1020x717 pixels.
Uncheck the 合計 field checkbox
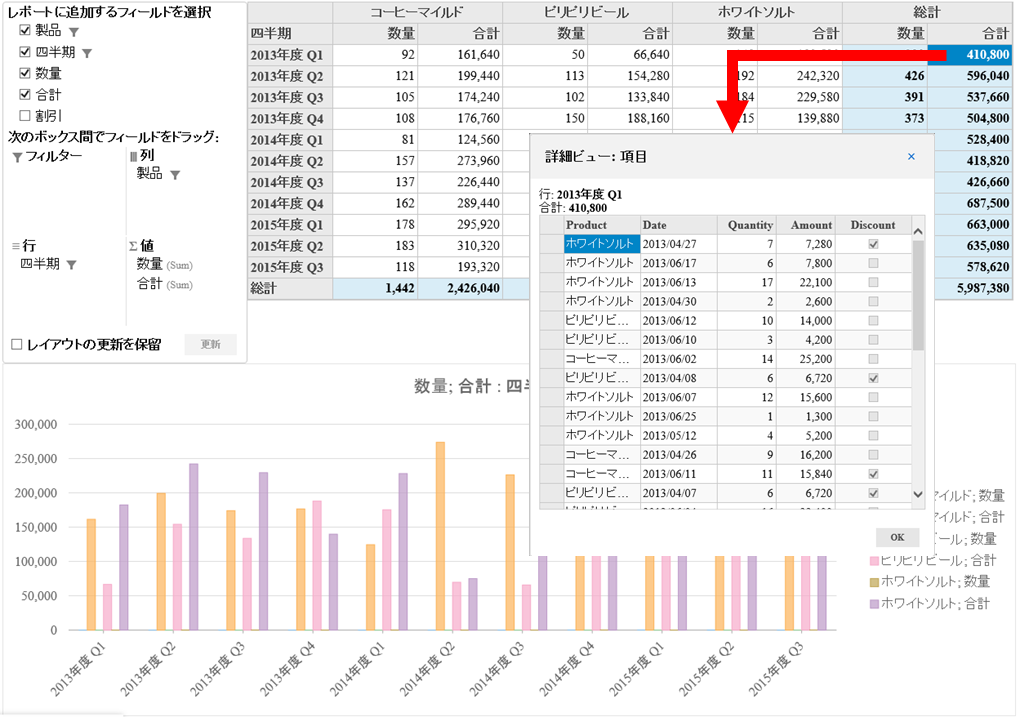[25, 94]
